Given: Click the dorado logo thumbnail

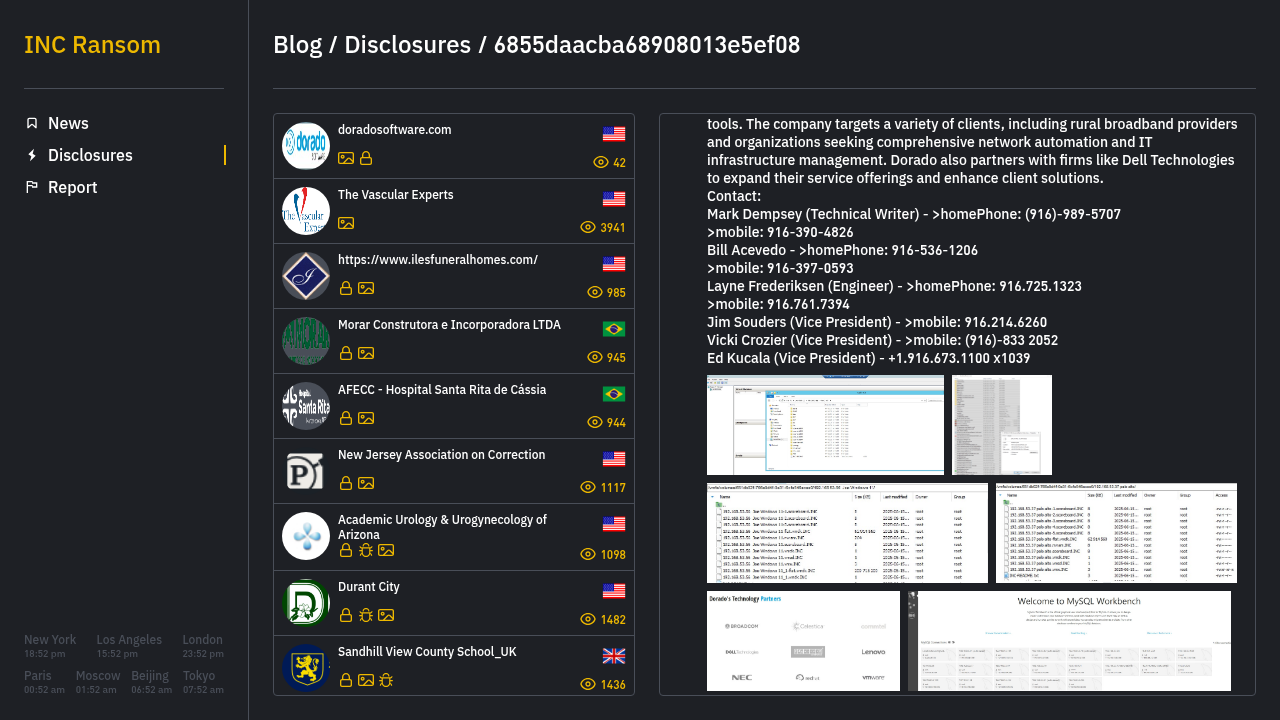Looking at the screenshot, I should pos(306,146).
